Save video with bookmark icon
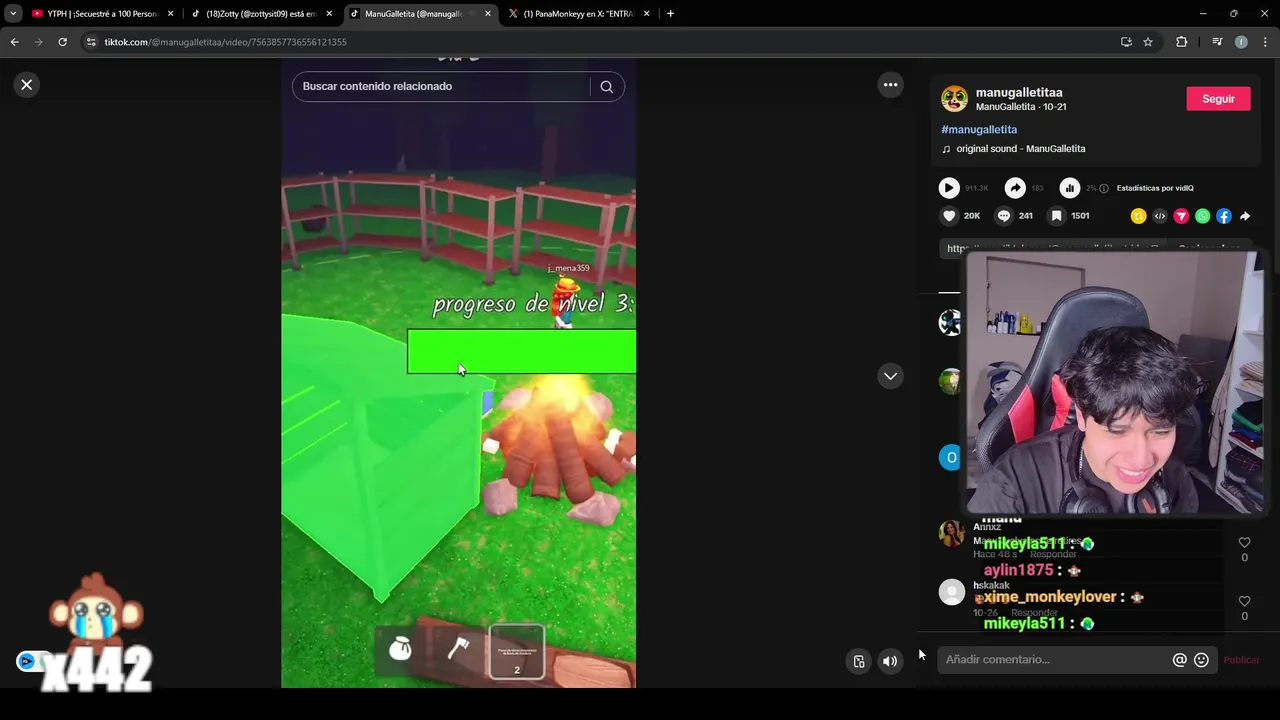This screenshot has width=1280, height=720. [x=1056, y=216]
